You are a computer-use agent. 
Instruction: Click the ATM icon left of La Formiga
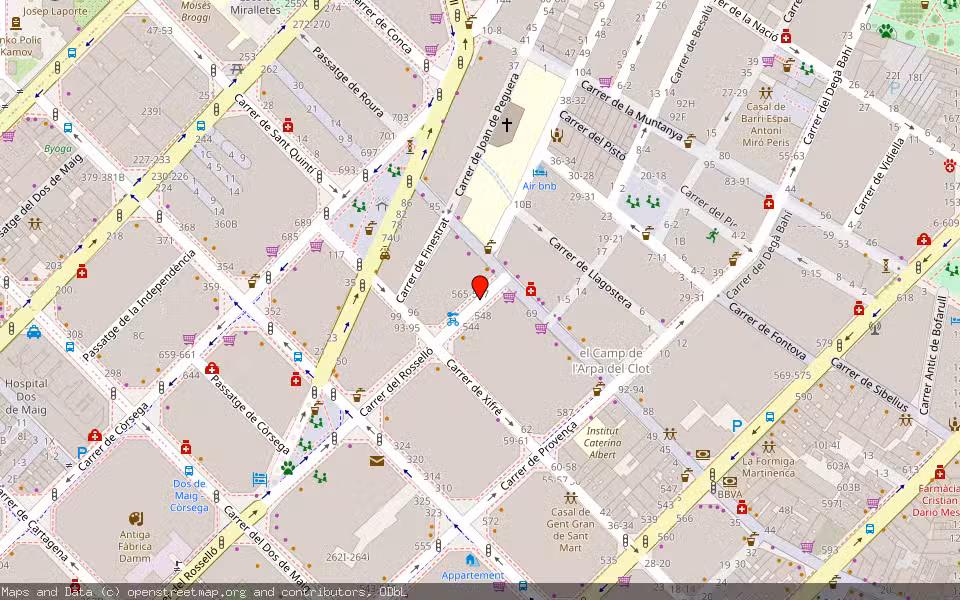(703, 454)
